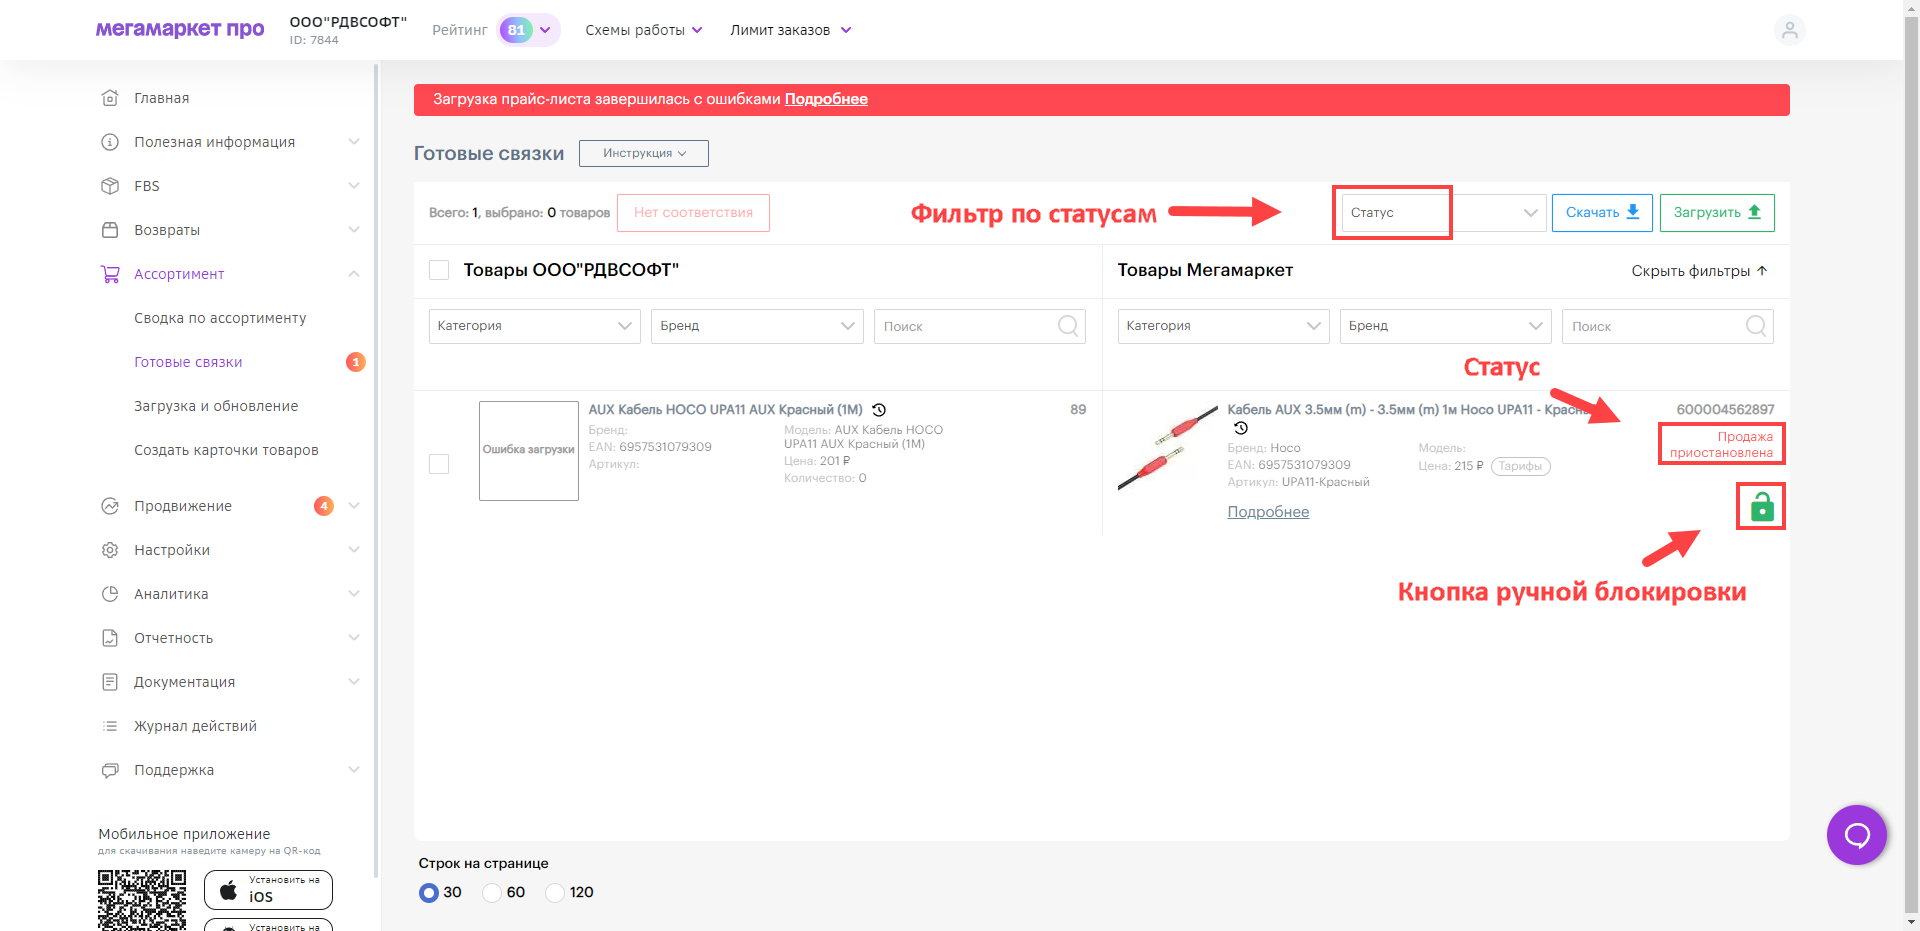Image resolution: width=1920 pixels, height=931 pixels.
Task: Click the Отчетность document icon
Action: pos(110,638)
